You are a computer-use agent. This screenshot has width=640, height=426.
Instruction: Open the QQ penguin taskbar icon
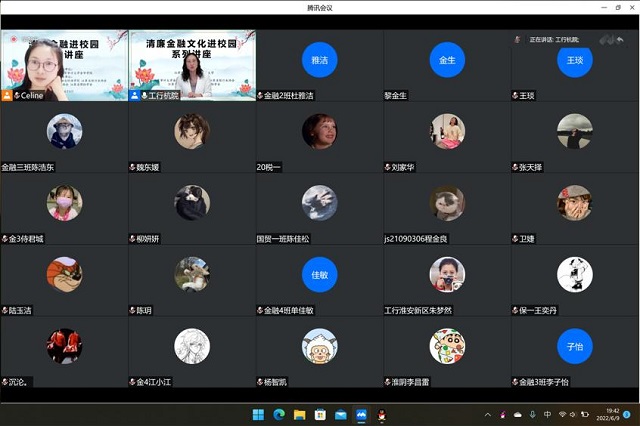(x=381, y=414)
